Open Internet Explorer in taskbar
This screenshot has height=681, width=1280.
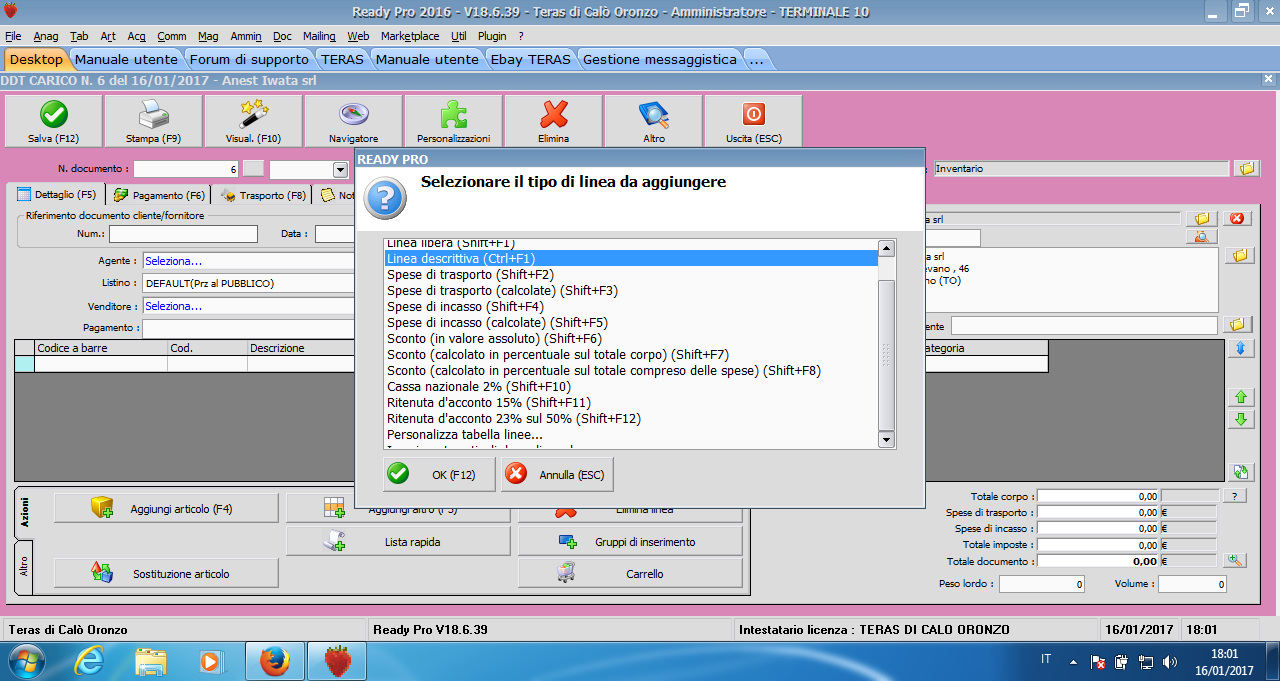90,661
